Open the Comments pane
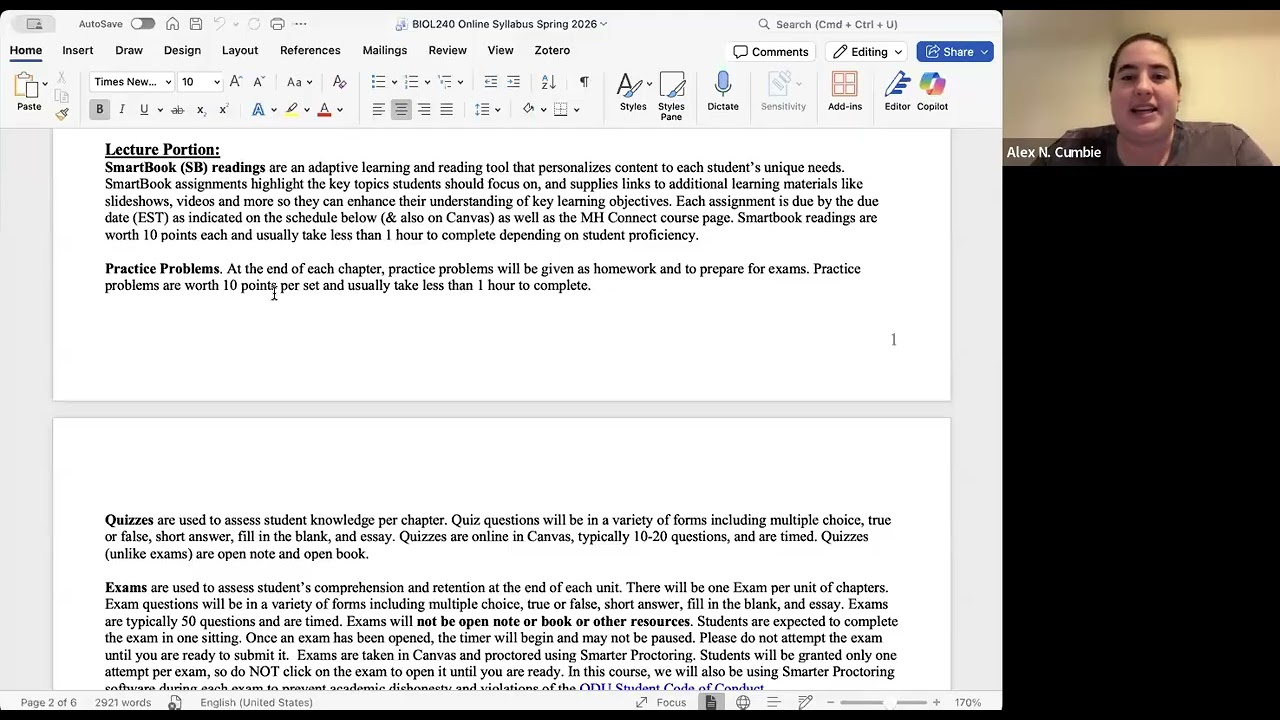Screen dimensions: 1280x720 tap(771, 52)
